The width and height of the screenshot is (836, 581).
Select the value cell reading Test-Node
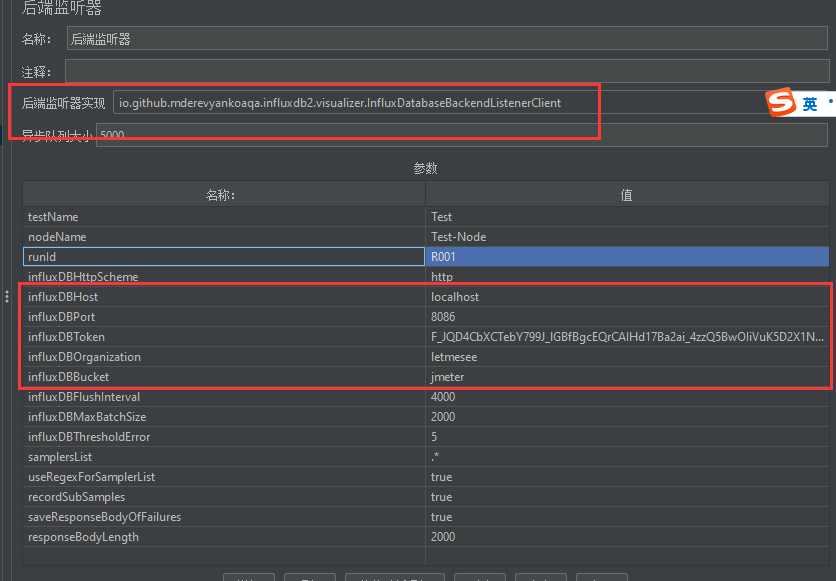pos(628,237)
